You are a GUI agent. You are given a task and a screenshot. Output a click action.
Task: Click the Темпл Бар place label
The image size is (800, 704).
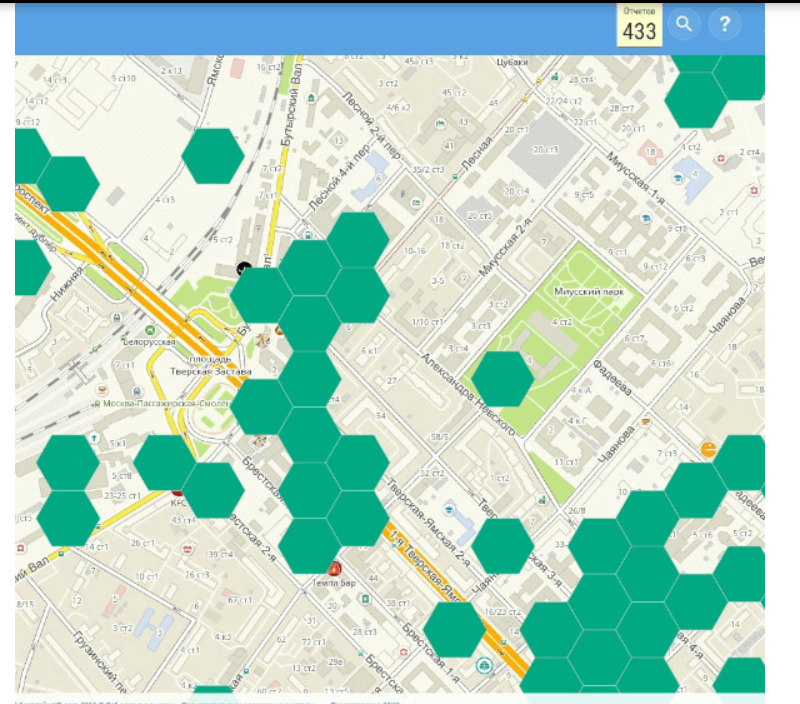click(x=334, y=583)
